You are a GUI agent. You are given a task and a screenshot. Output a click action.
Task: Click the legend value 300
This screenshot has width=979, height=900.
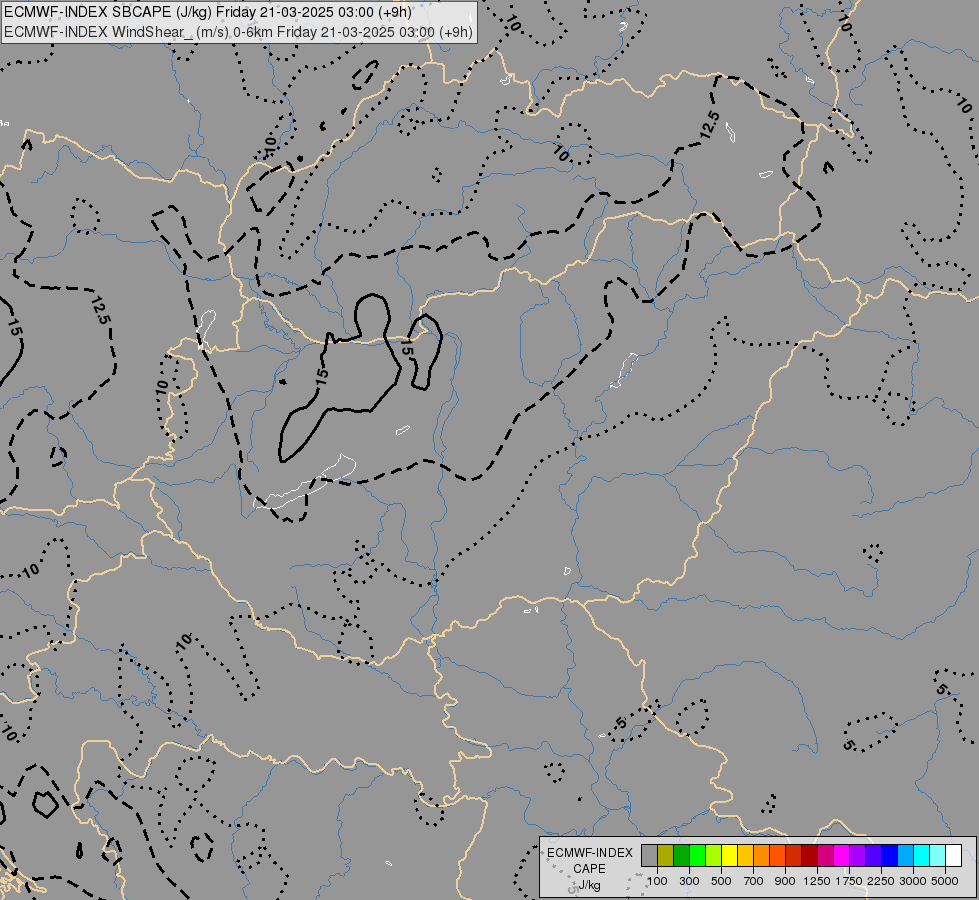(x=689, y=881)
